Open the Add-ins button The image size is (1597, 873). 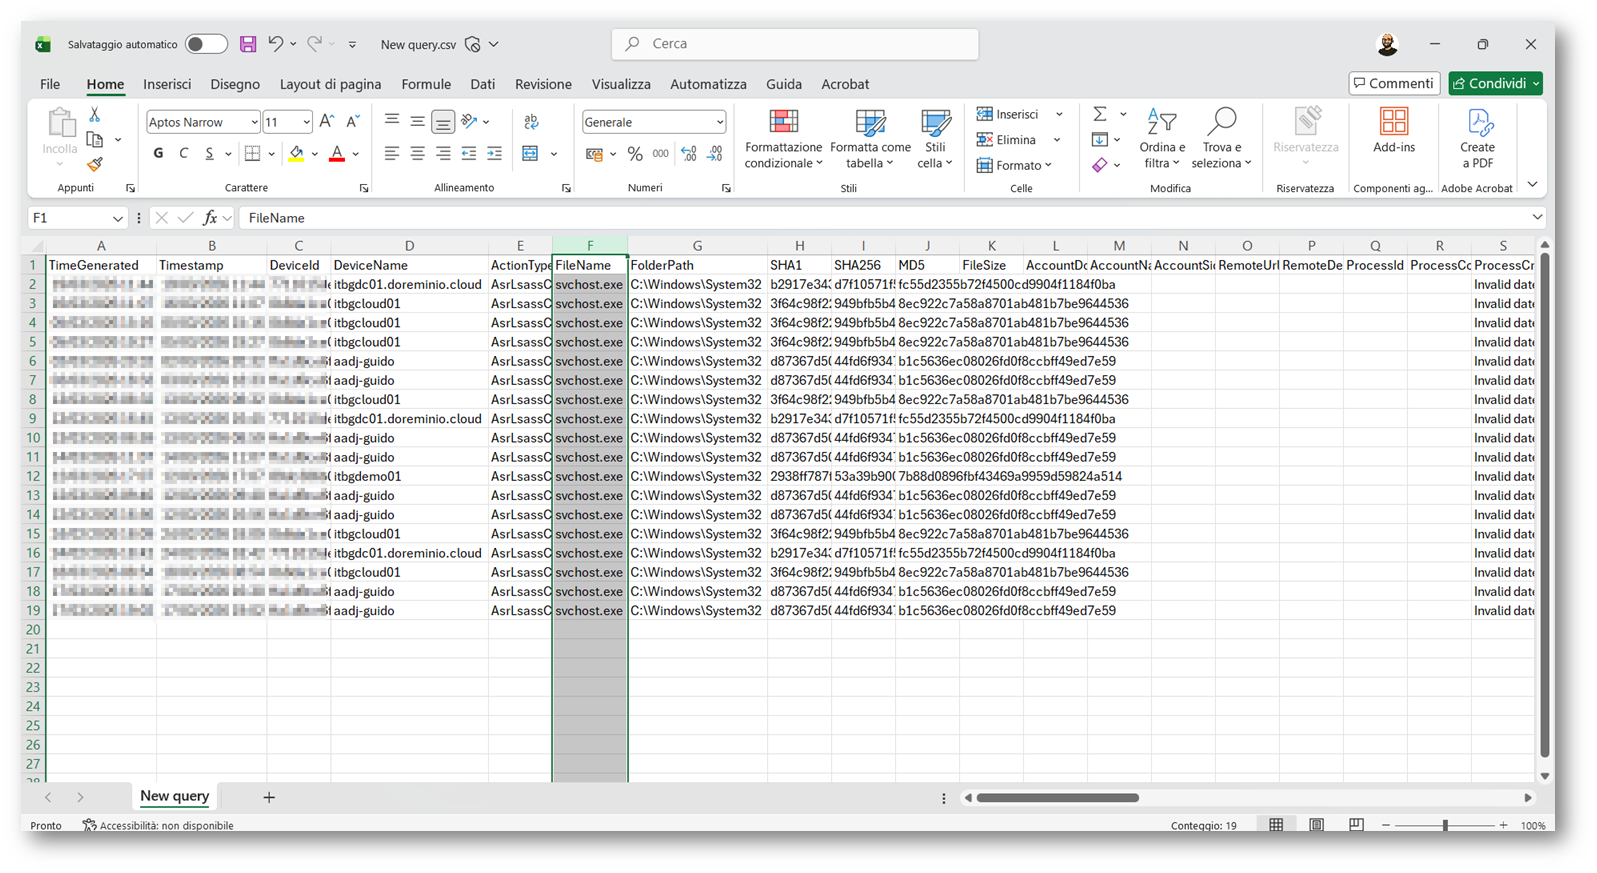[x=1393, y=123]
